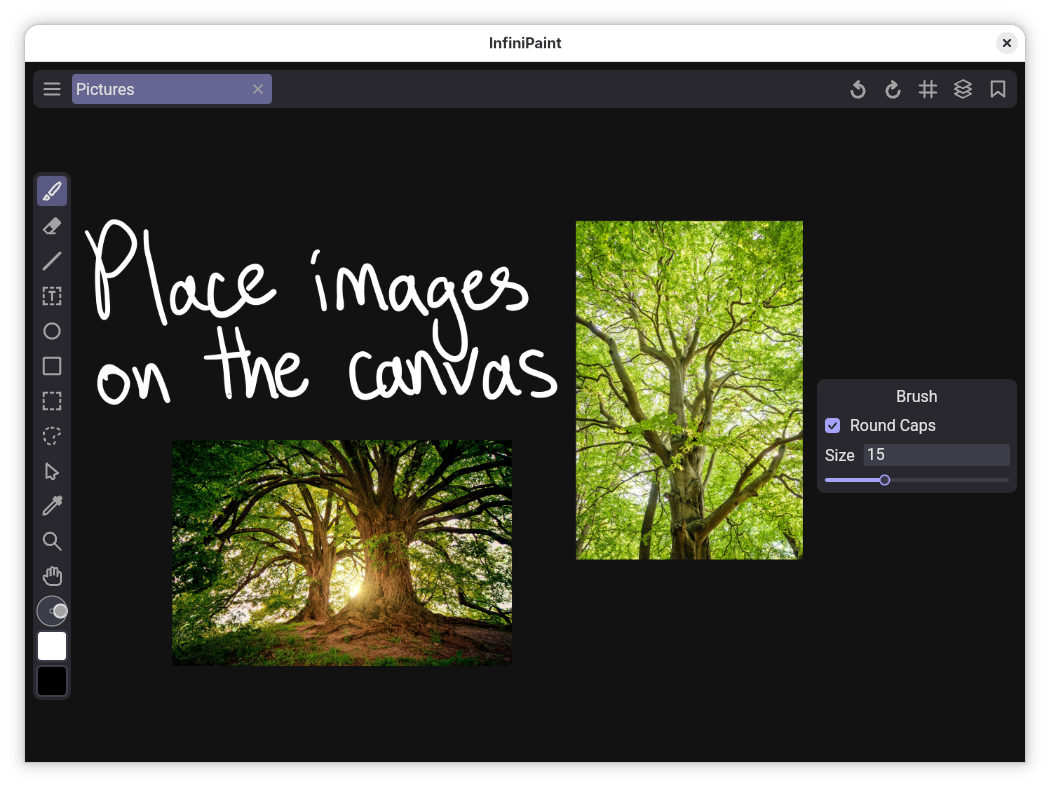Viewport: 1050px width, 787px height.
Task: Click the redo arrow icon
Action: [893, 89]
